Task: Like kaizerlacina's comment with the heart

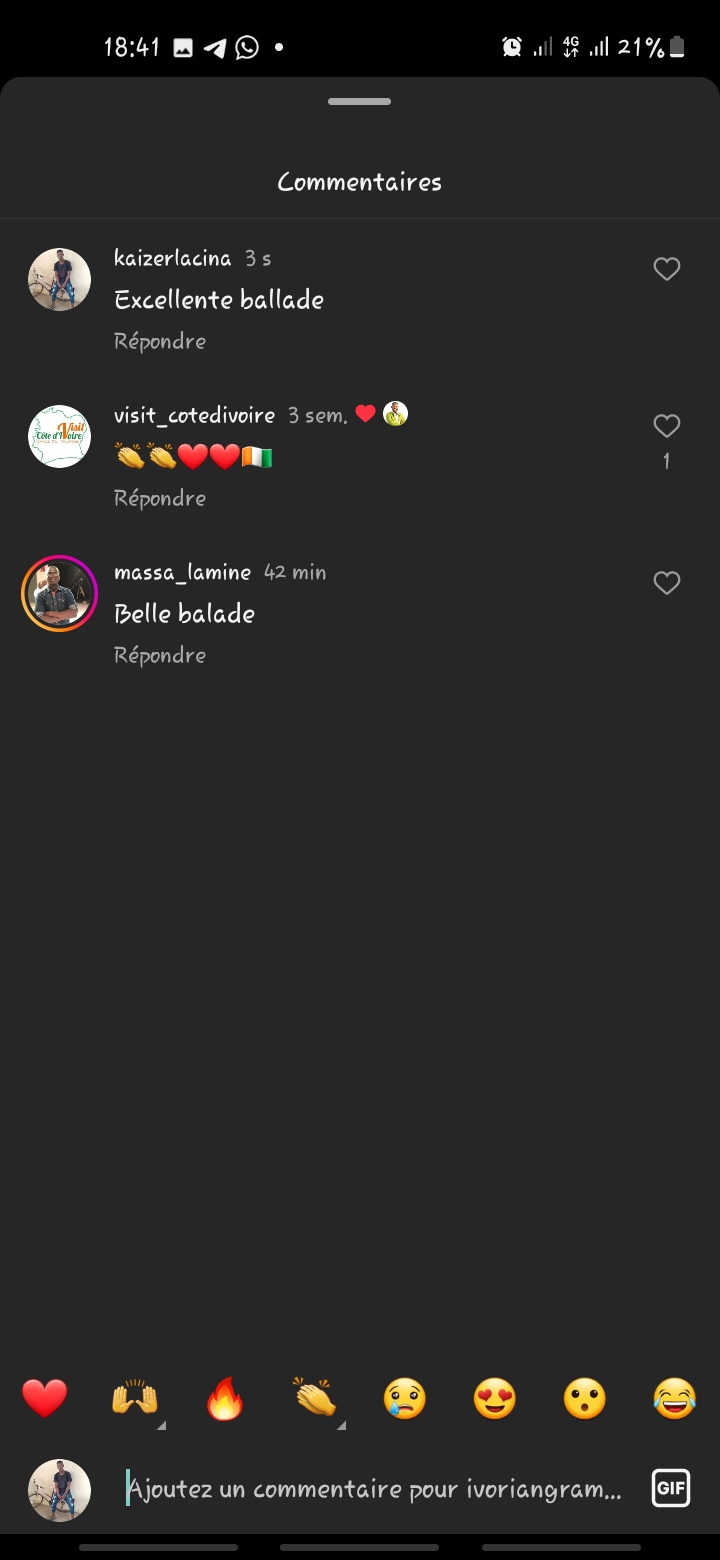Action: point(666,269)
